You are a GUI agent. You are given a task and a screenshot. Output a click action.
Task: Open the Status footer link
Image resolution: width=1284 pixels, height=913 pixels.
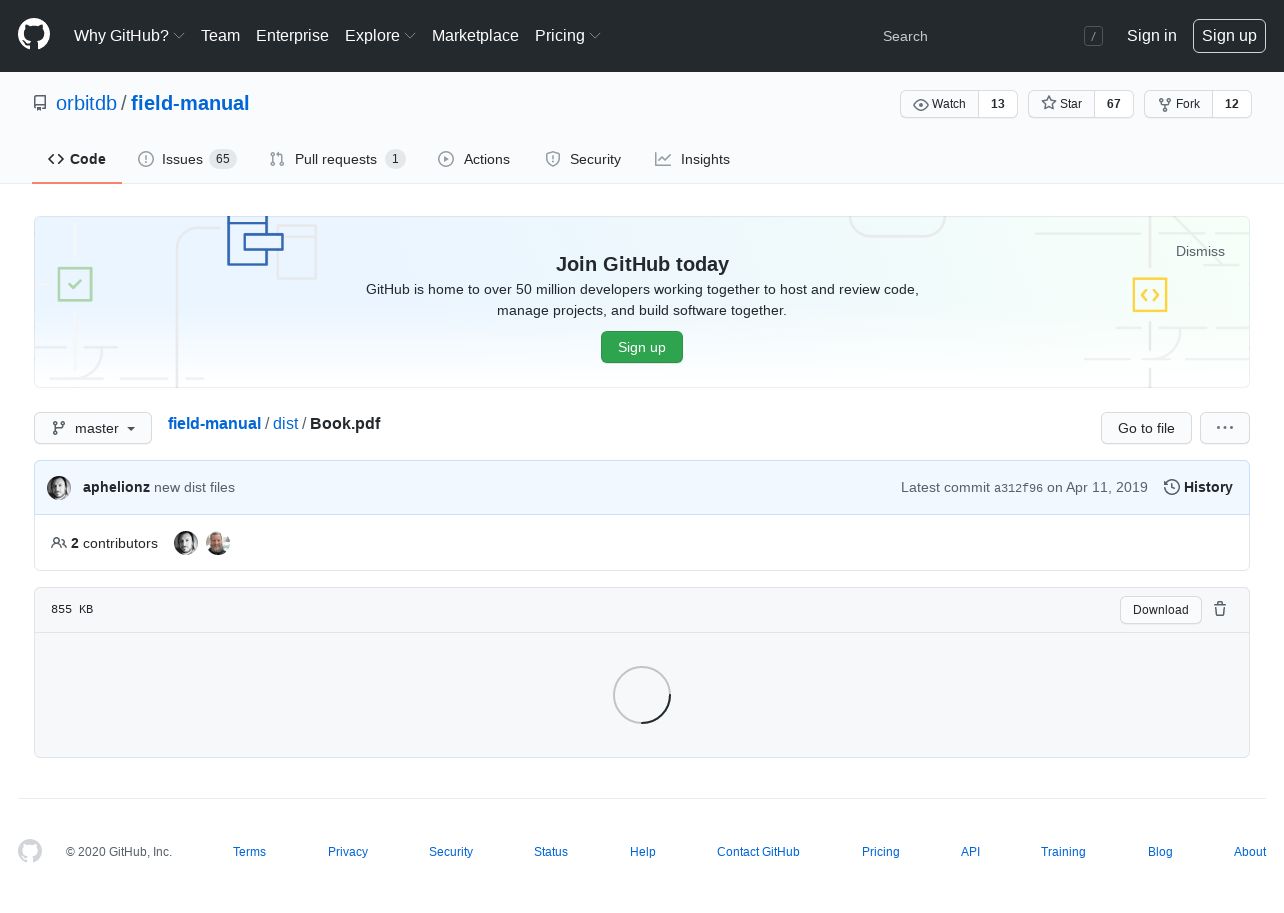(x=551, y=852)
